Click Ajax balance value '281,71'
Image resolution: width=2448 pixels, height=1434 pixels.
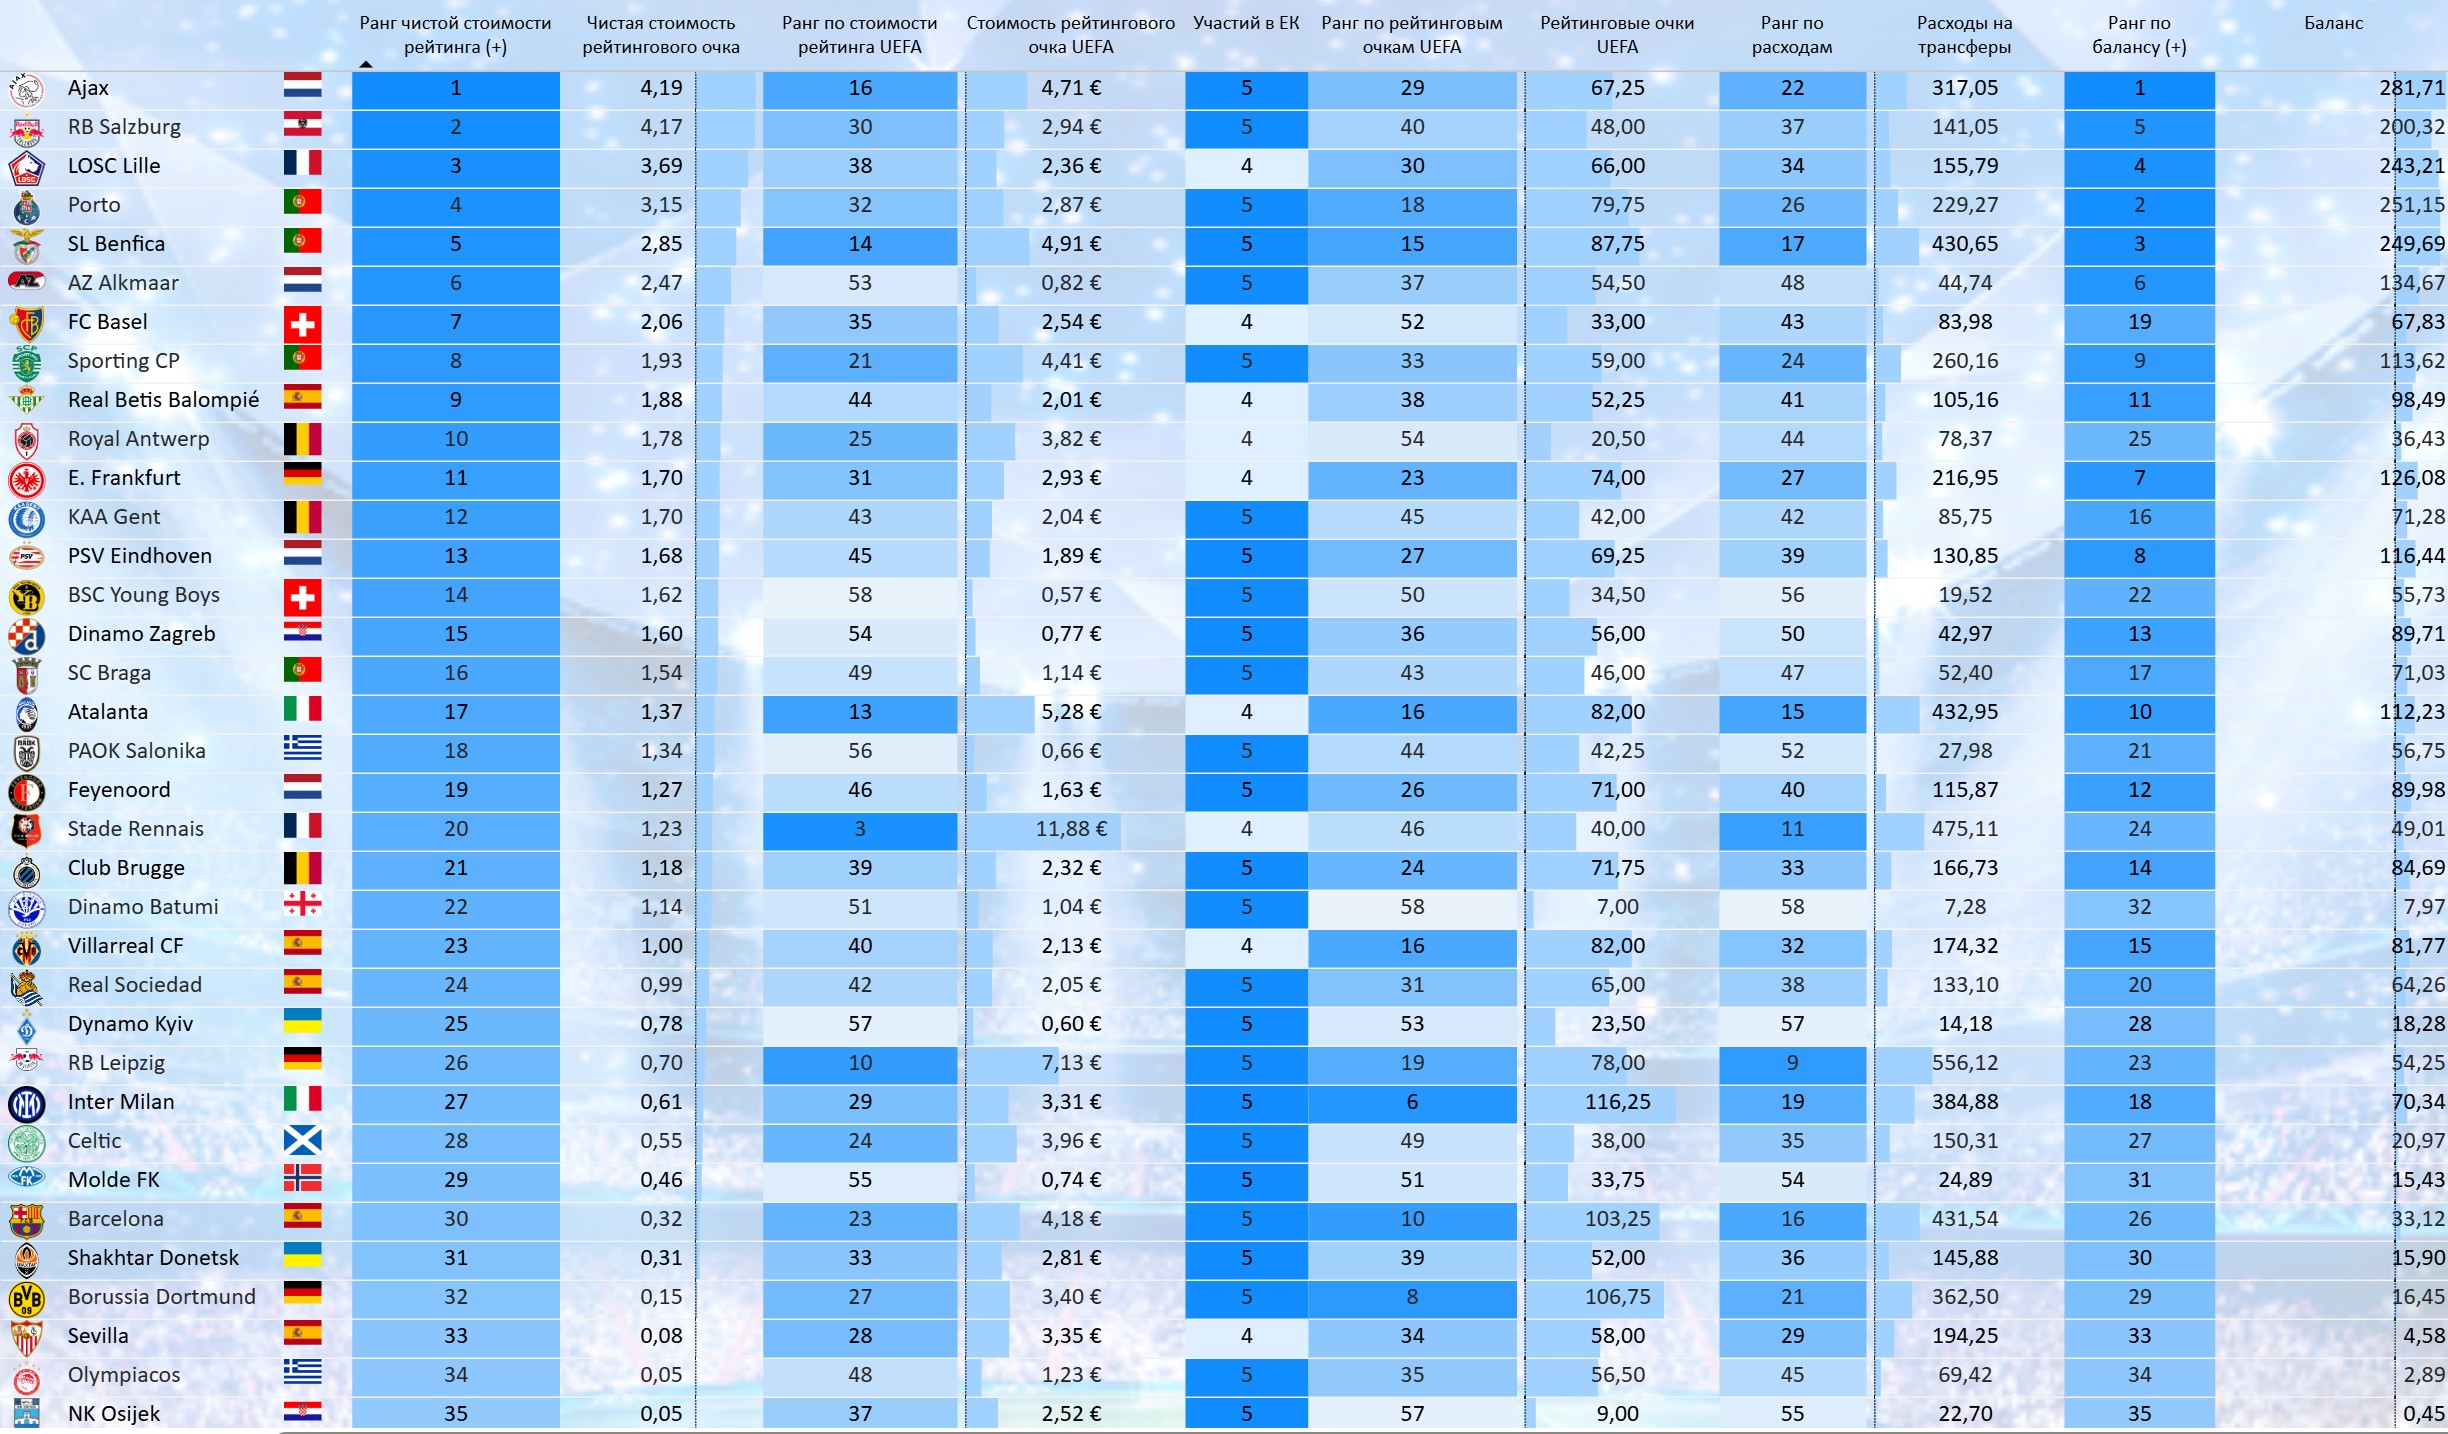coord(2412,88)
